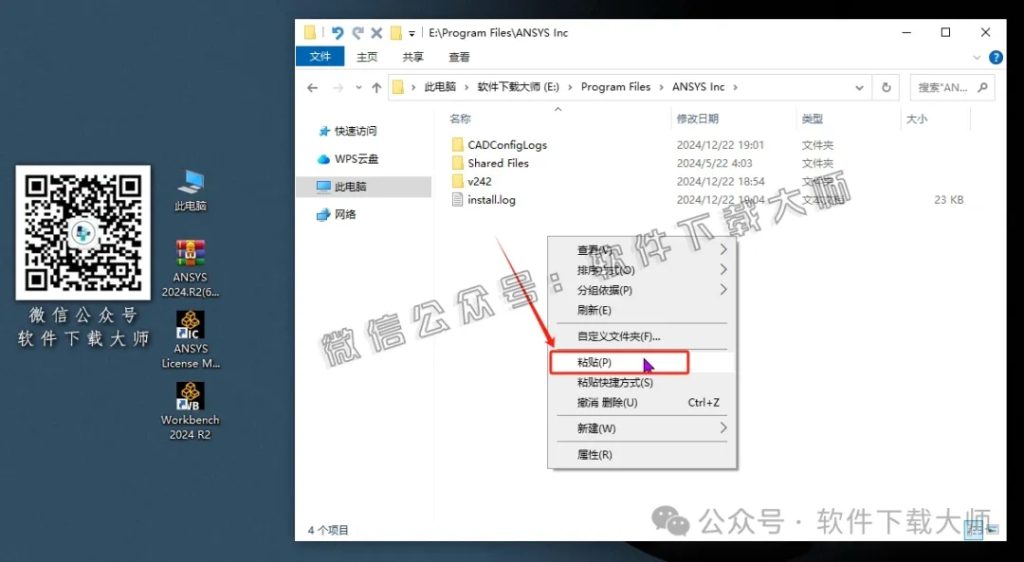Refresh the folder with refresh icon
This screenshot has width=1024, height=562.
886,87
